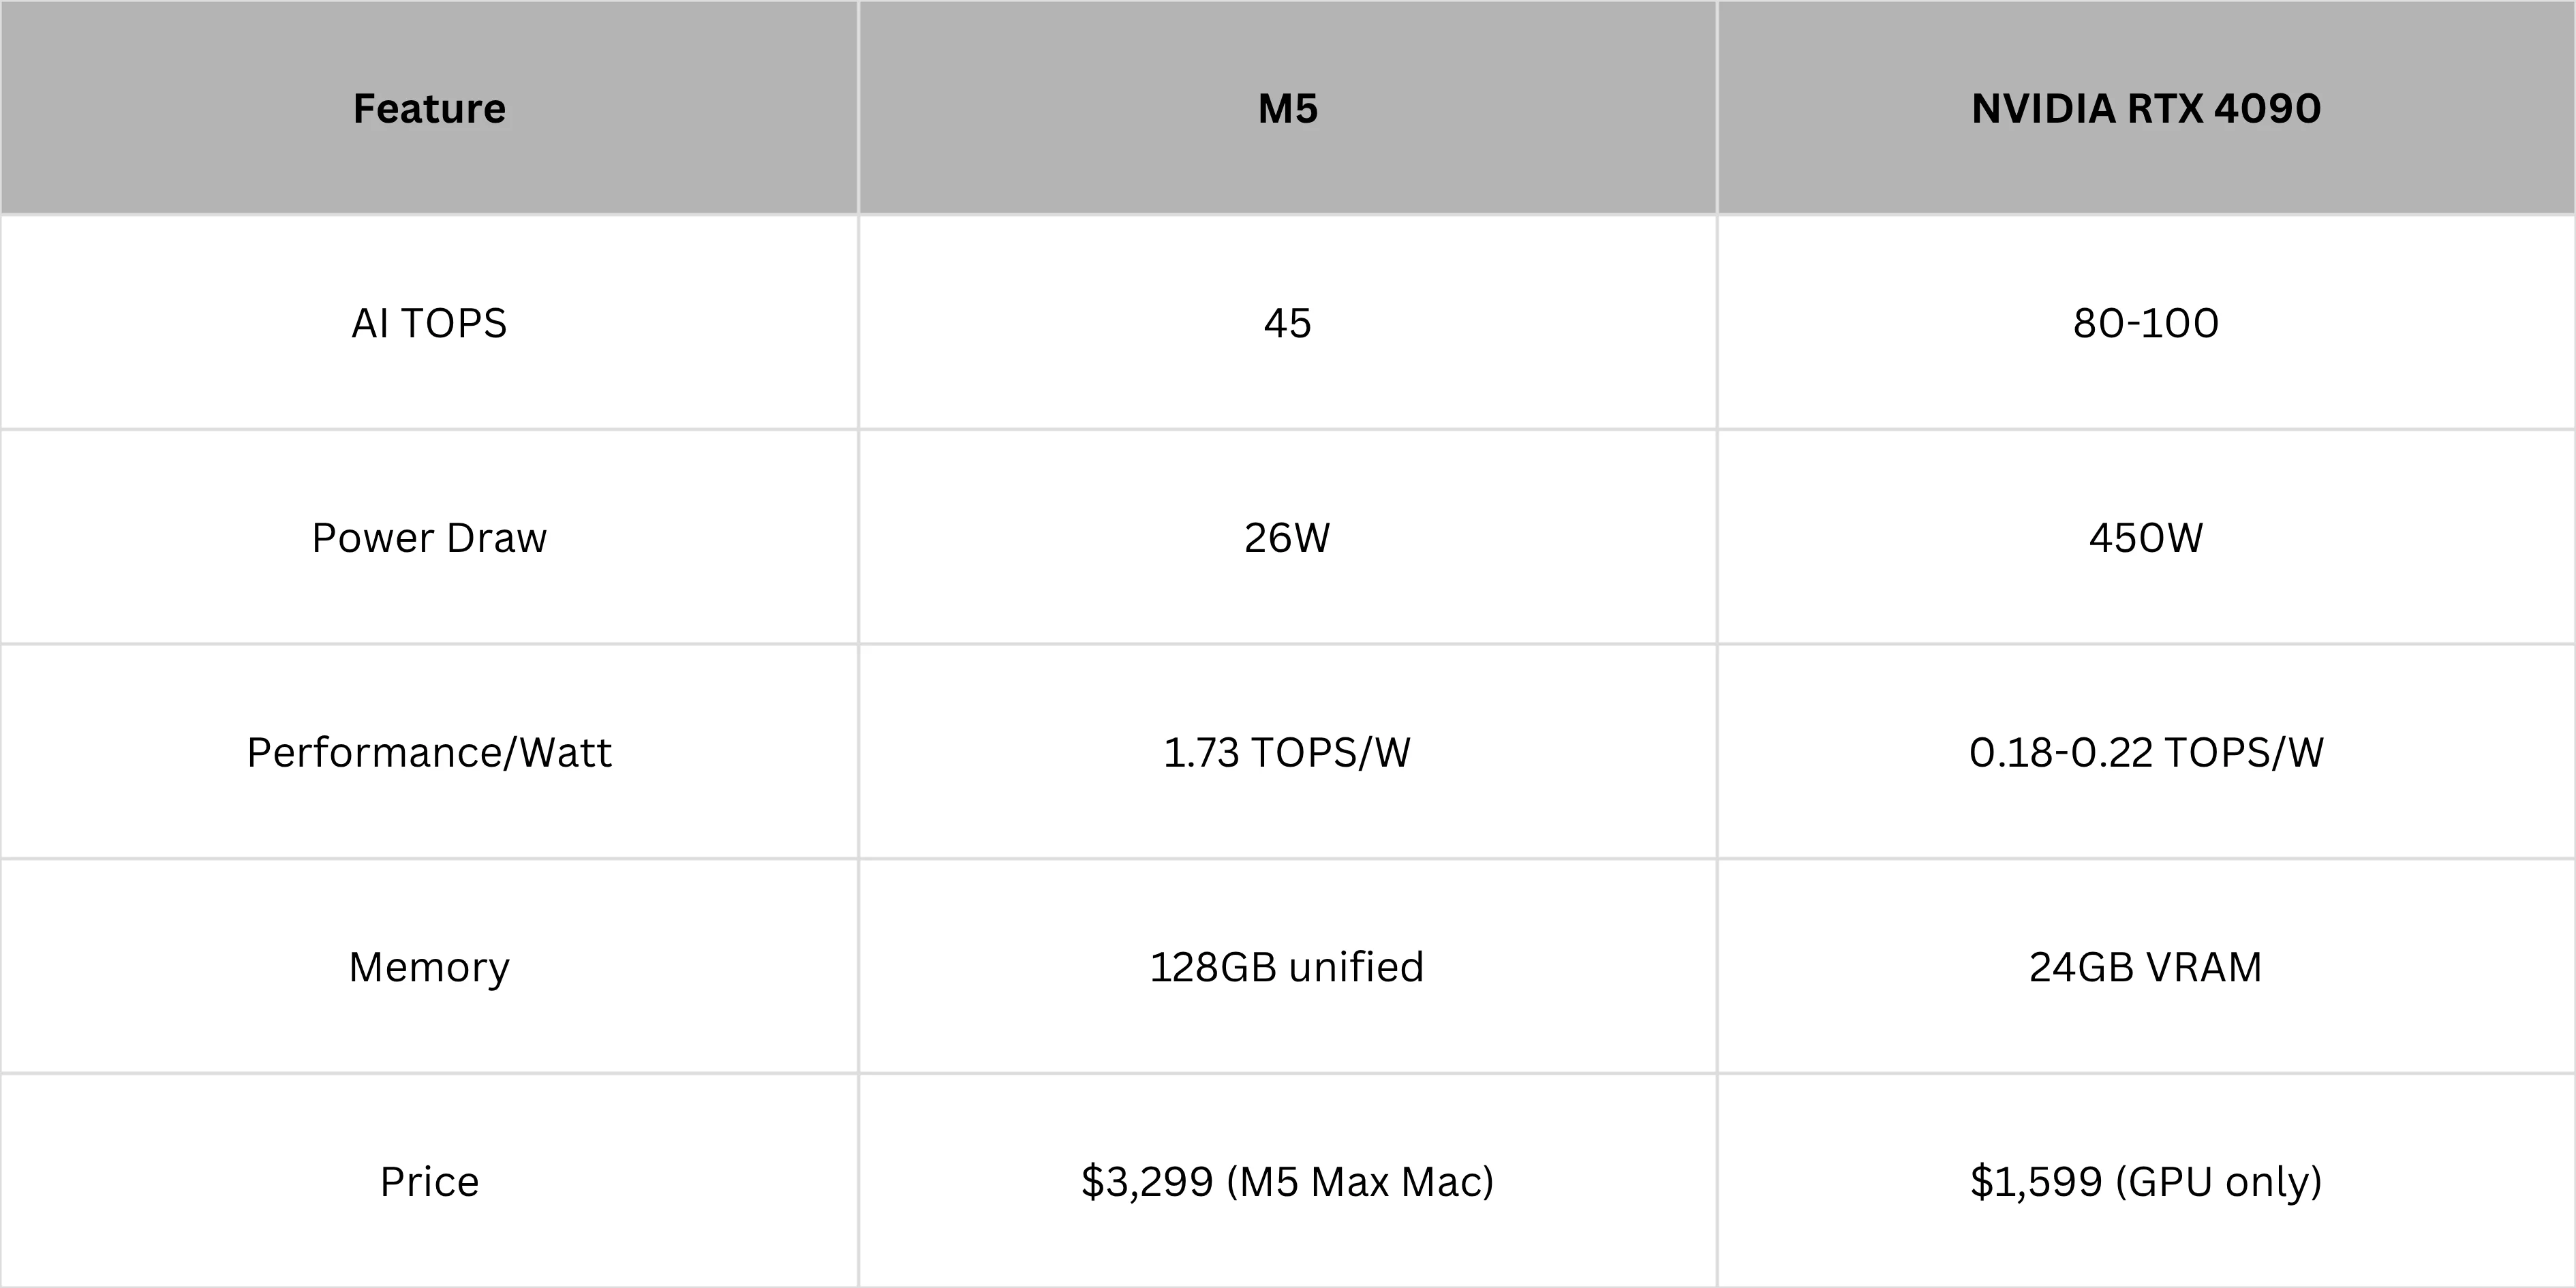Viewport: 2576px width, 1288px height.
Task: Click the $3,299 price amount
Action: click(1147, 1182)
